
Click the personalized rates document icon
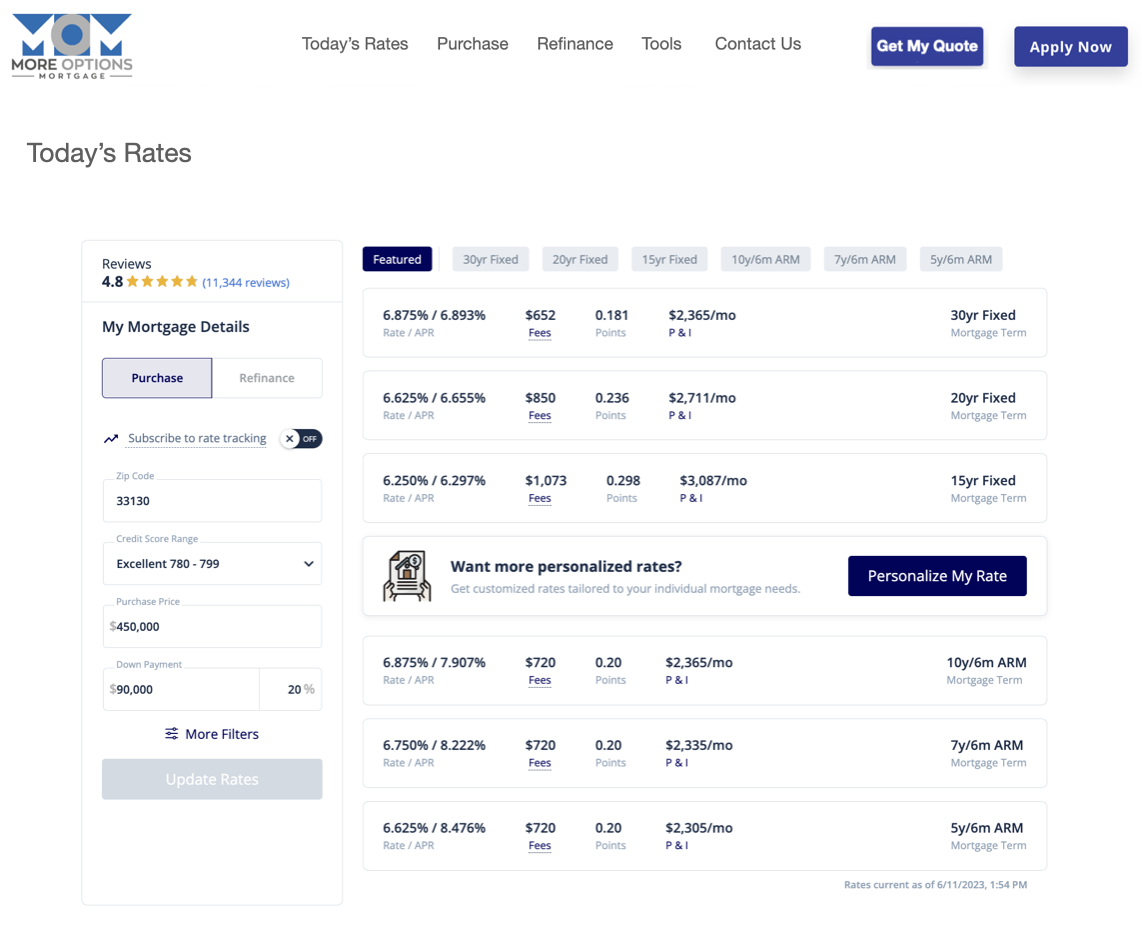[407, 576]
